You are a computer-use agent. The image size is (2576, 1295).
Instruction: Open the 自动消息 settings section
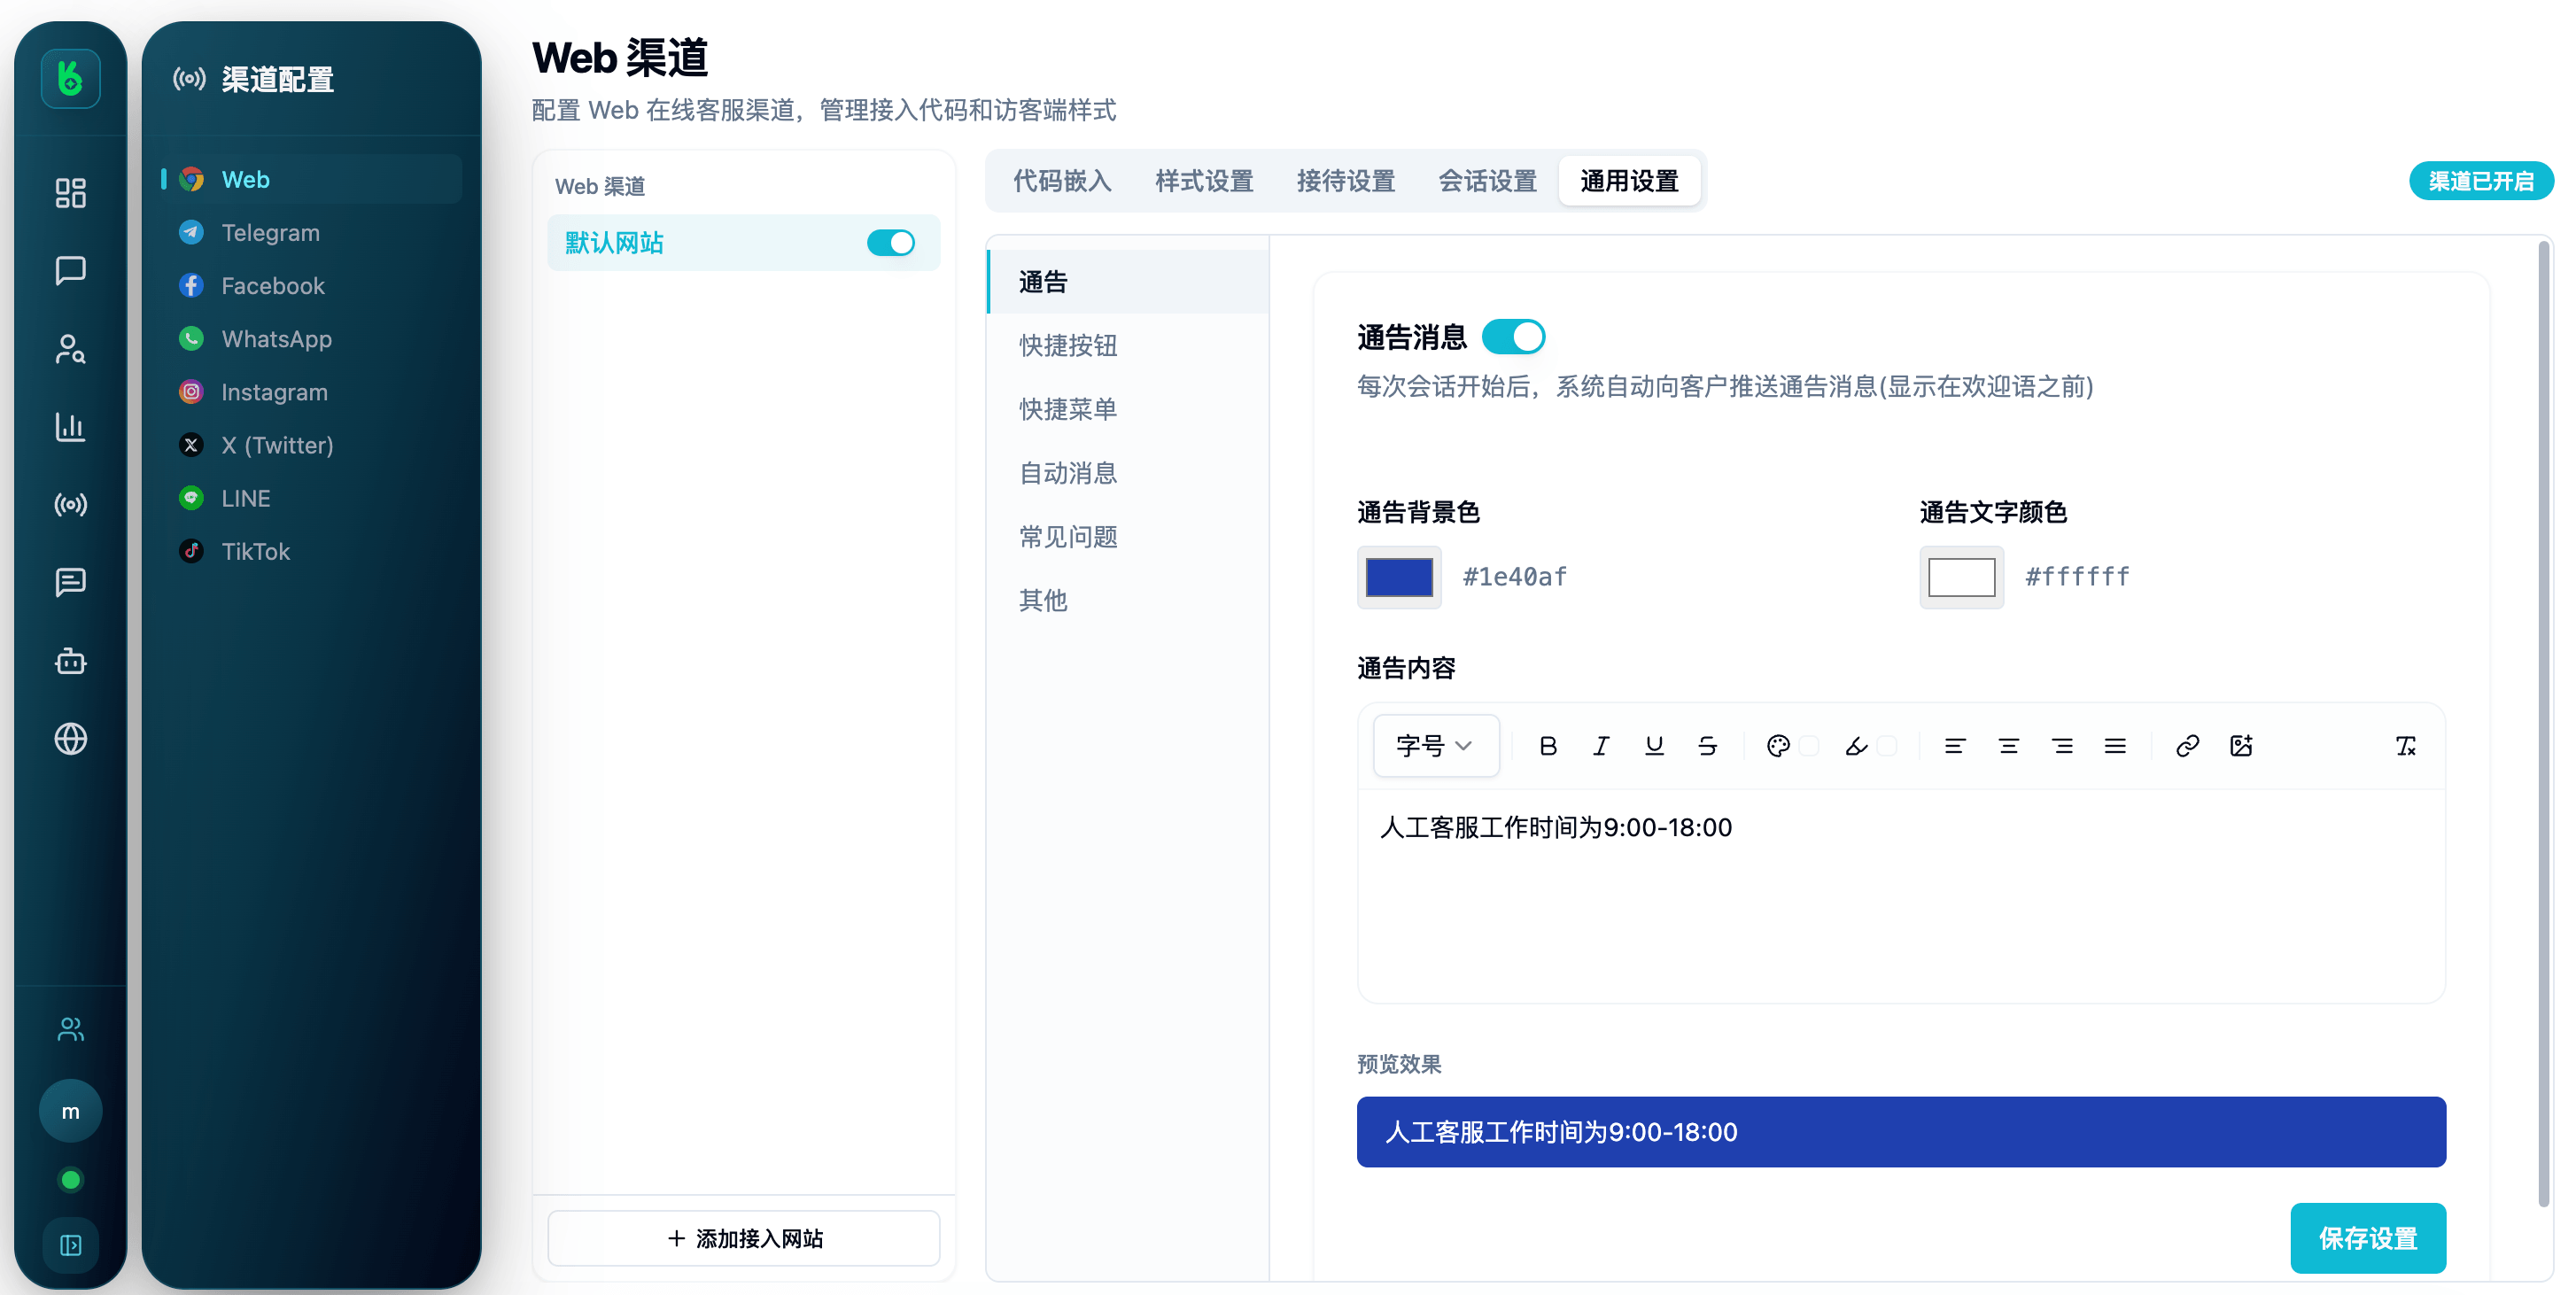1128,473
